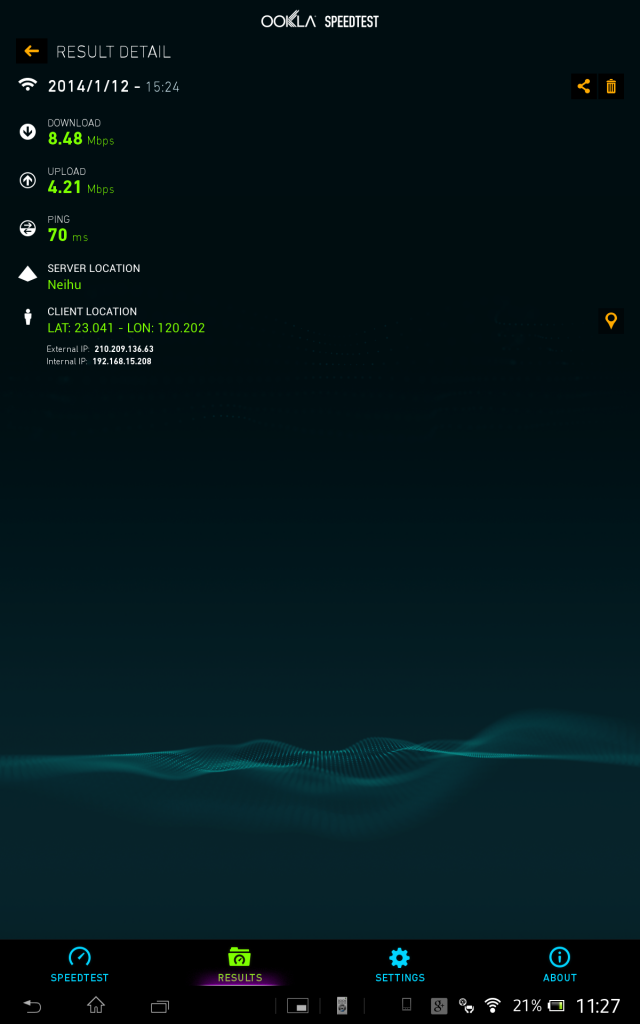Image resolution: width=640 pixels, height=1024 pixels.
Task: Click the Ookla Speedtest logo
Action: coord(320,21)
